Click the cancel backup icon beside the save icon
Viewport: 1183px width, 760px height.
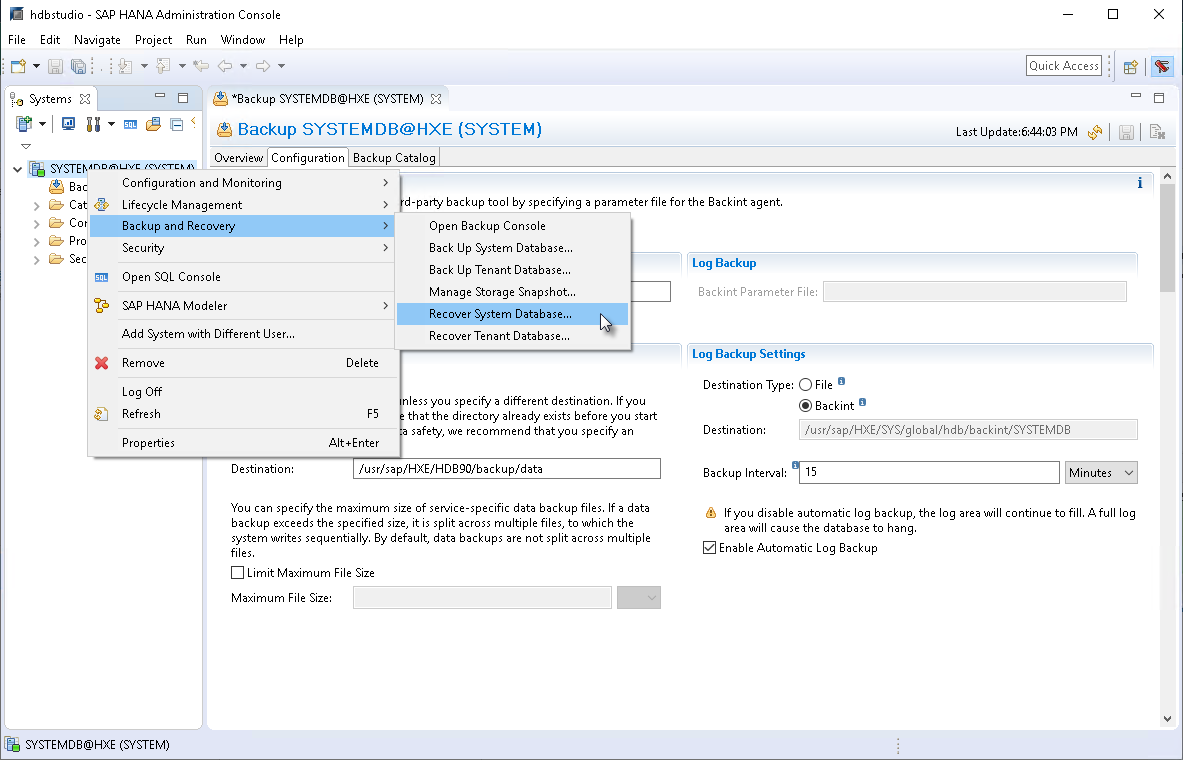pyautogui.click(x=1157, y=131)
